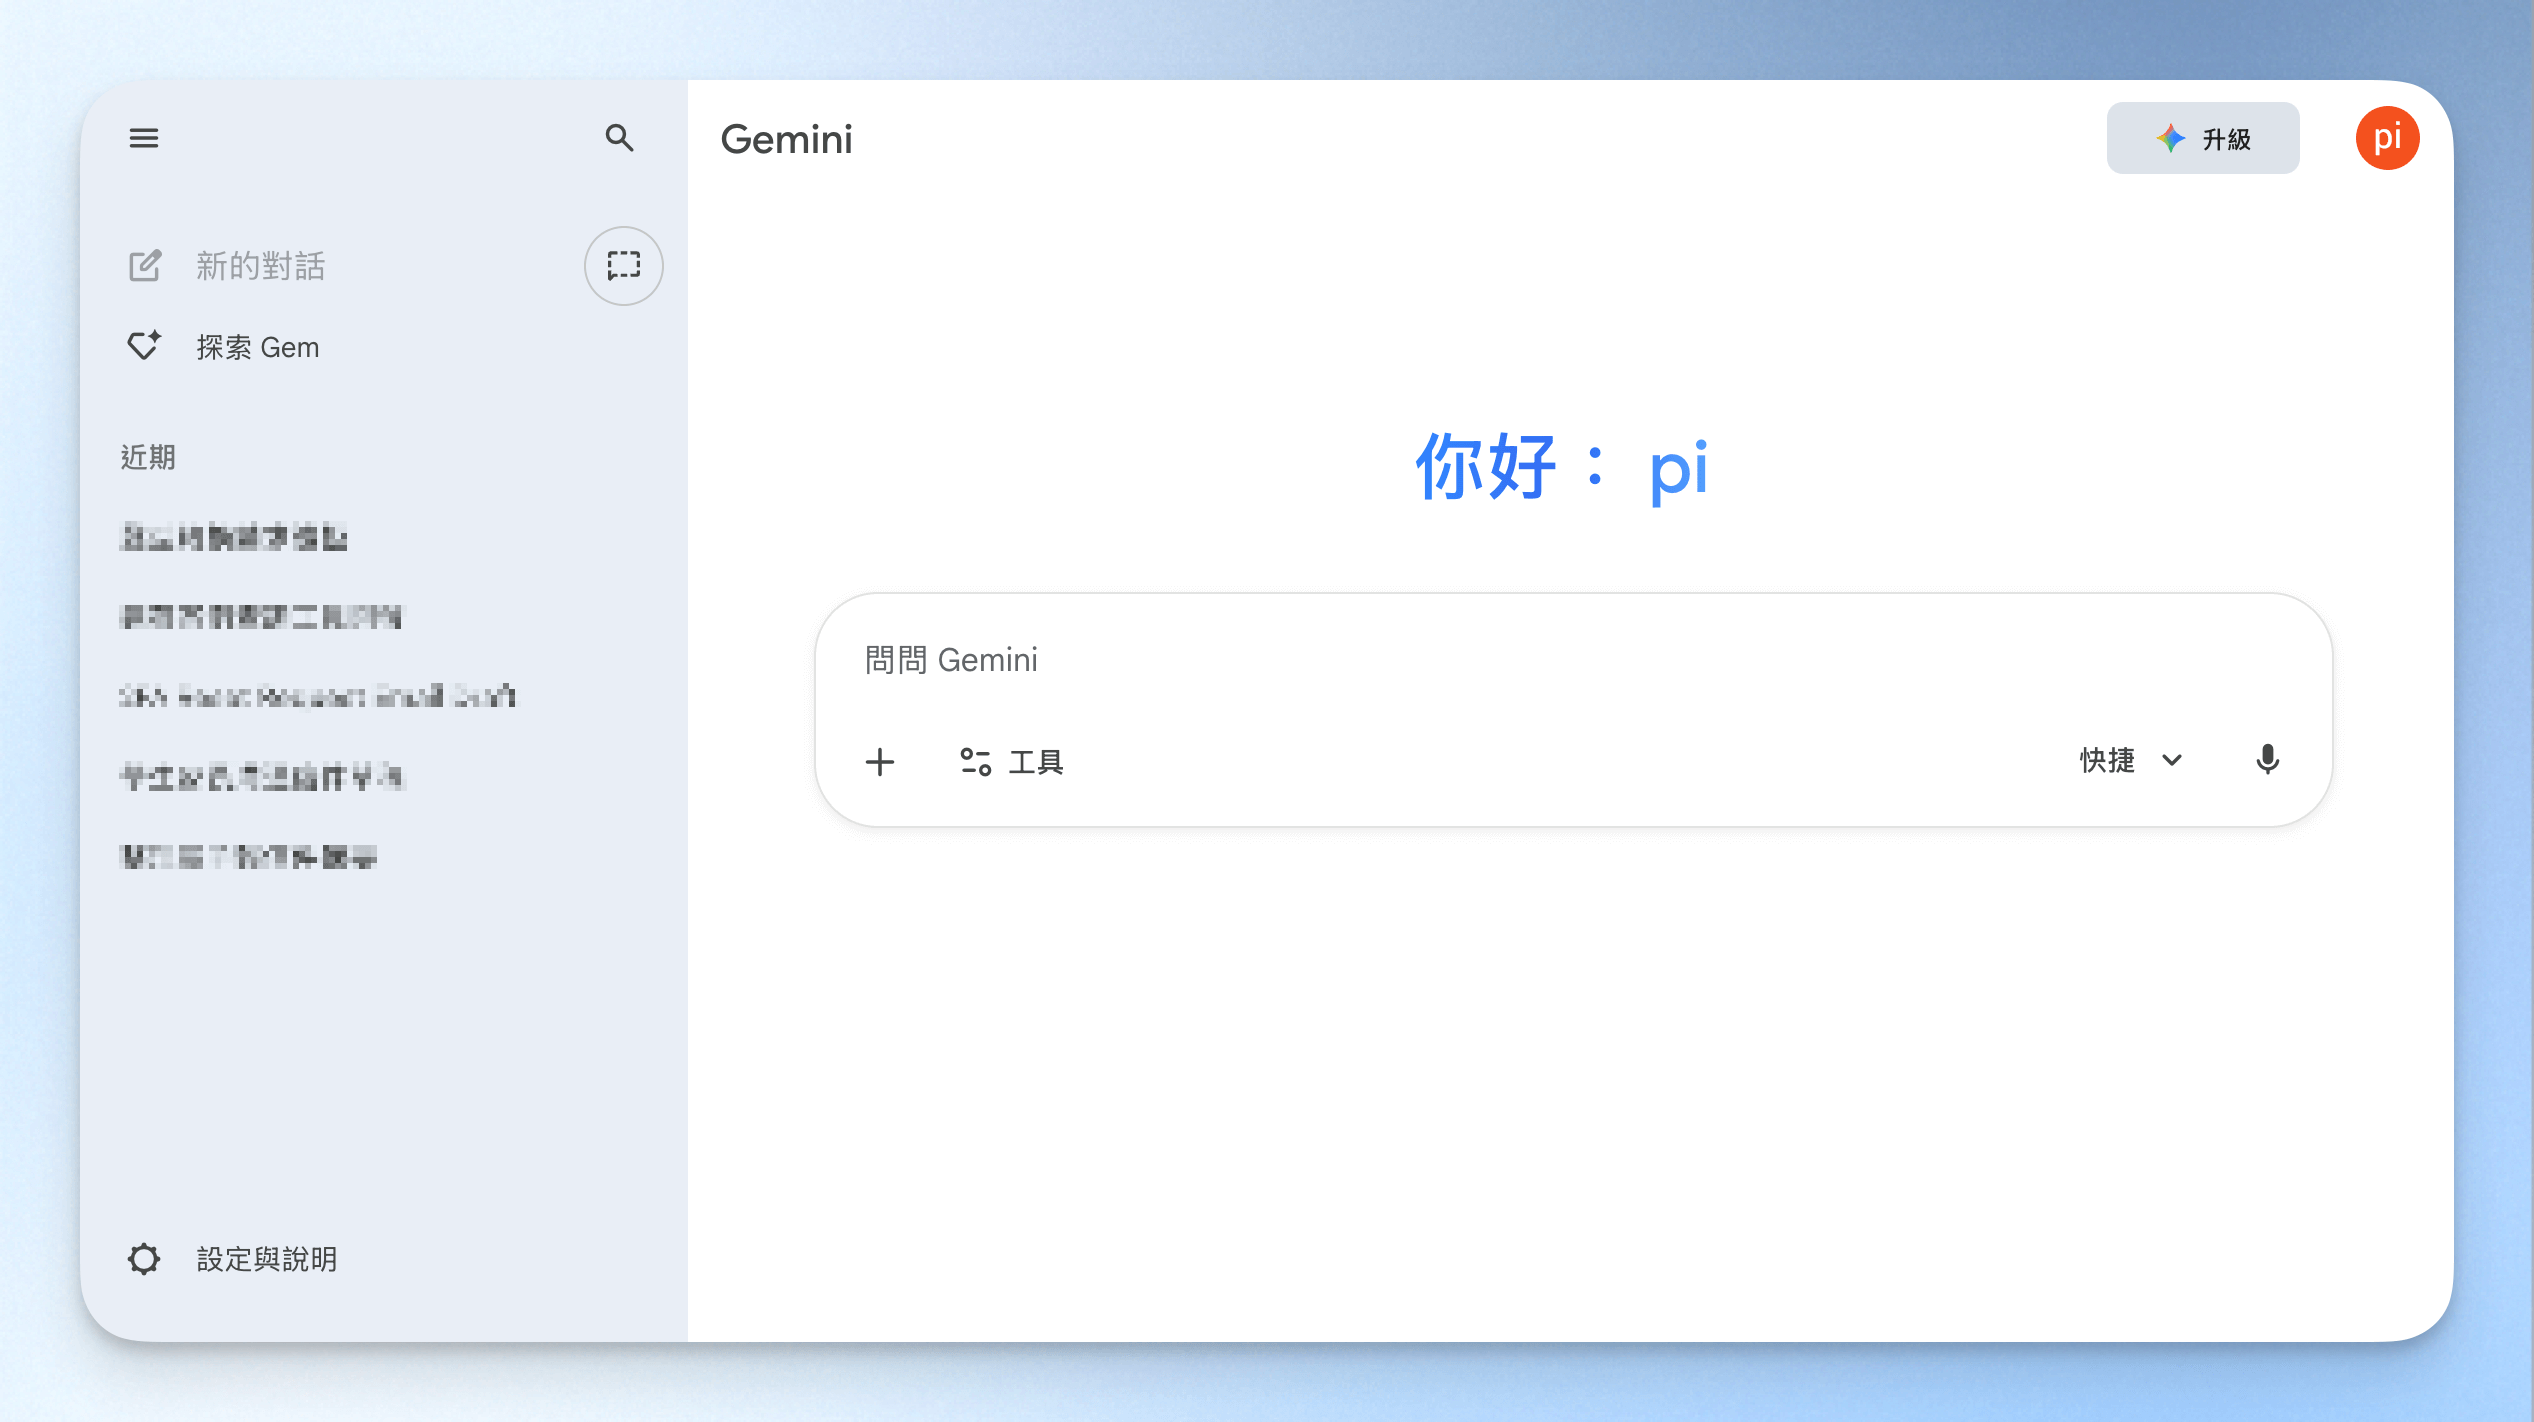This screenshot has height=1422, width=2534.
Task: Click the chevron next to 快捷
Action: pos(2172,760)
